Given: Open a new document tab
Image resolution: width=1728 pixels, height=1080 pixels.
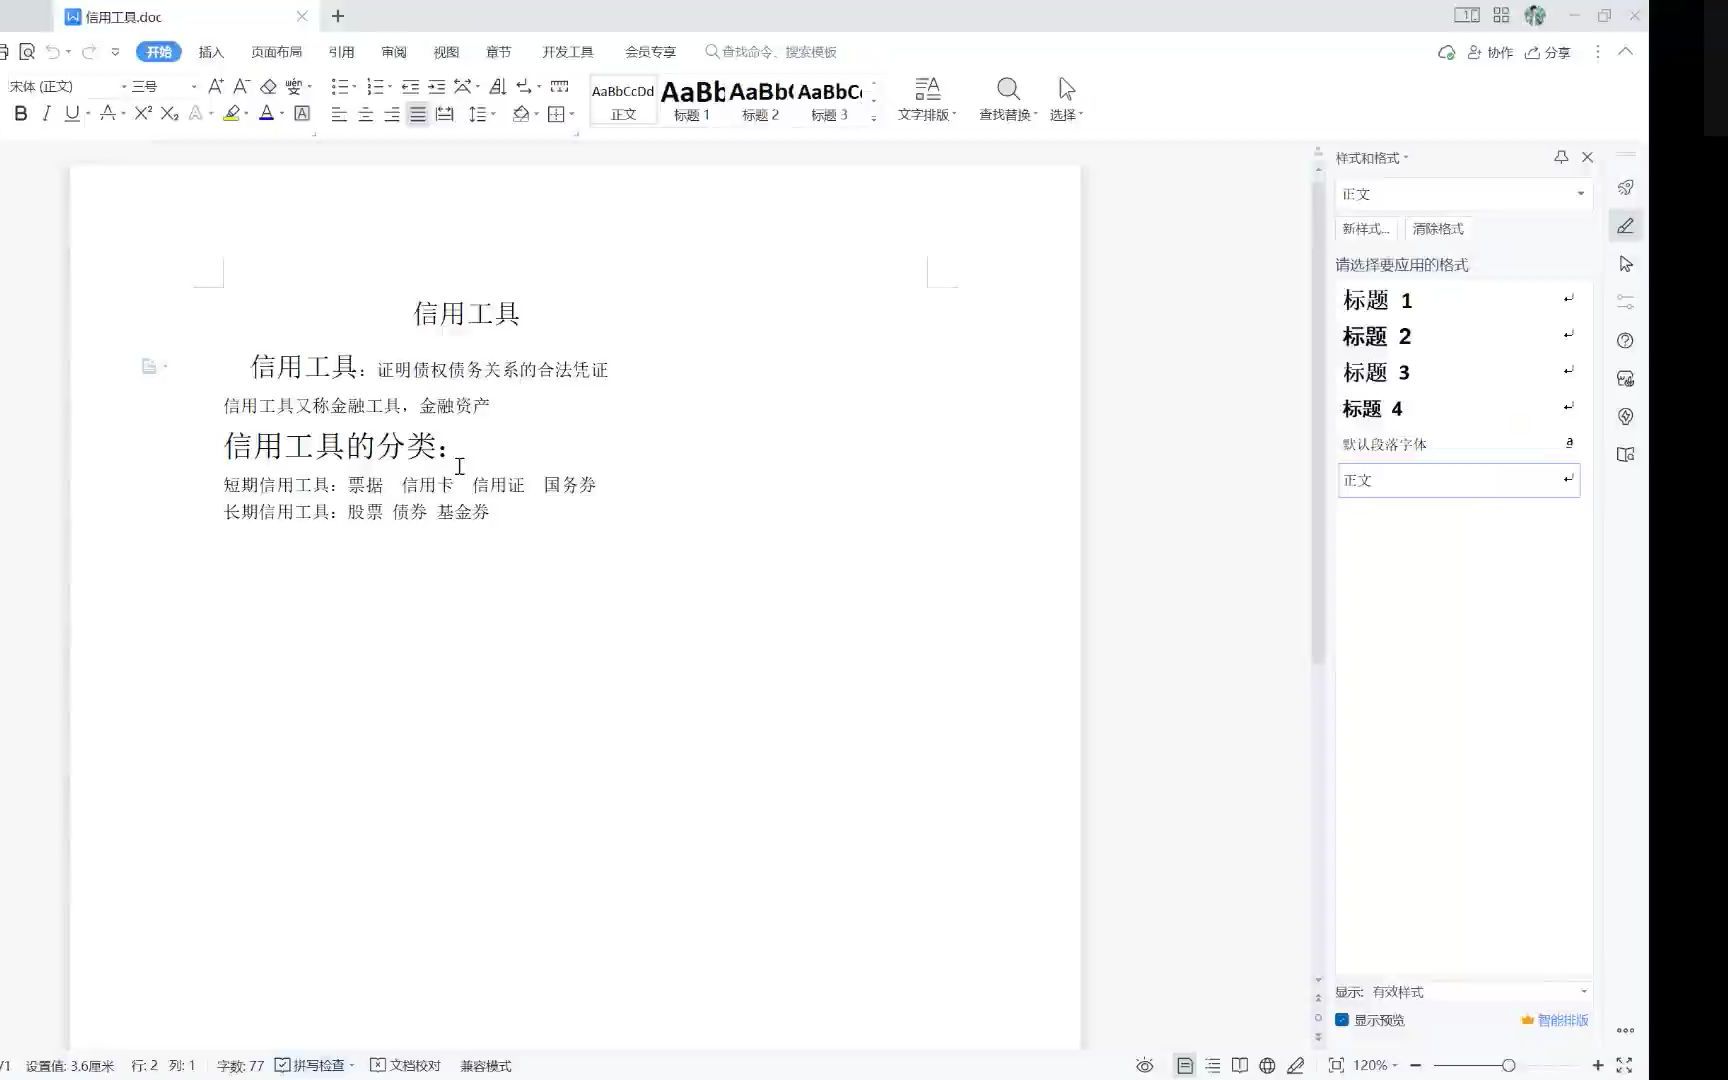Looking at the screenshot, I should [338, 16].
